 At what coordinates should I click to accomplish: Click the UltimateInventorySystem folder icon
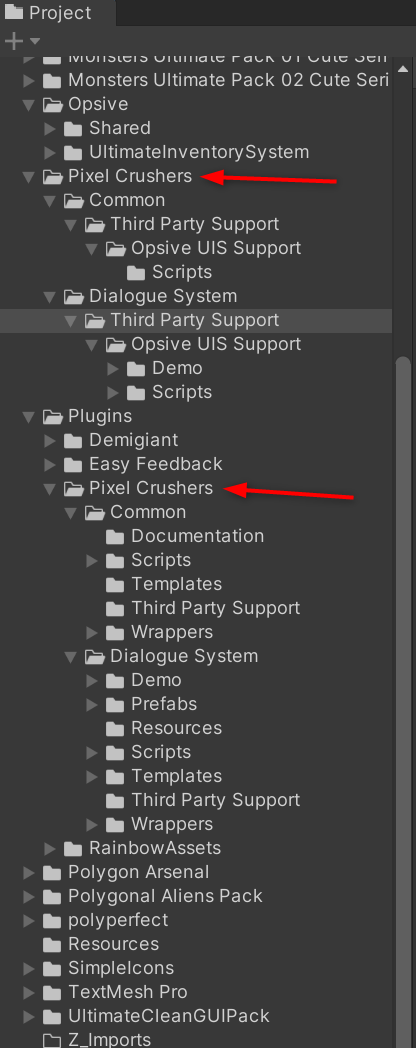point(73,152)
